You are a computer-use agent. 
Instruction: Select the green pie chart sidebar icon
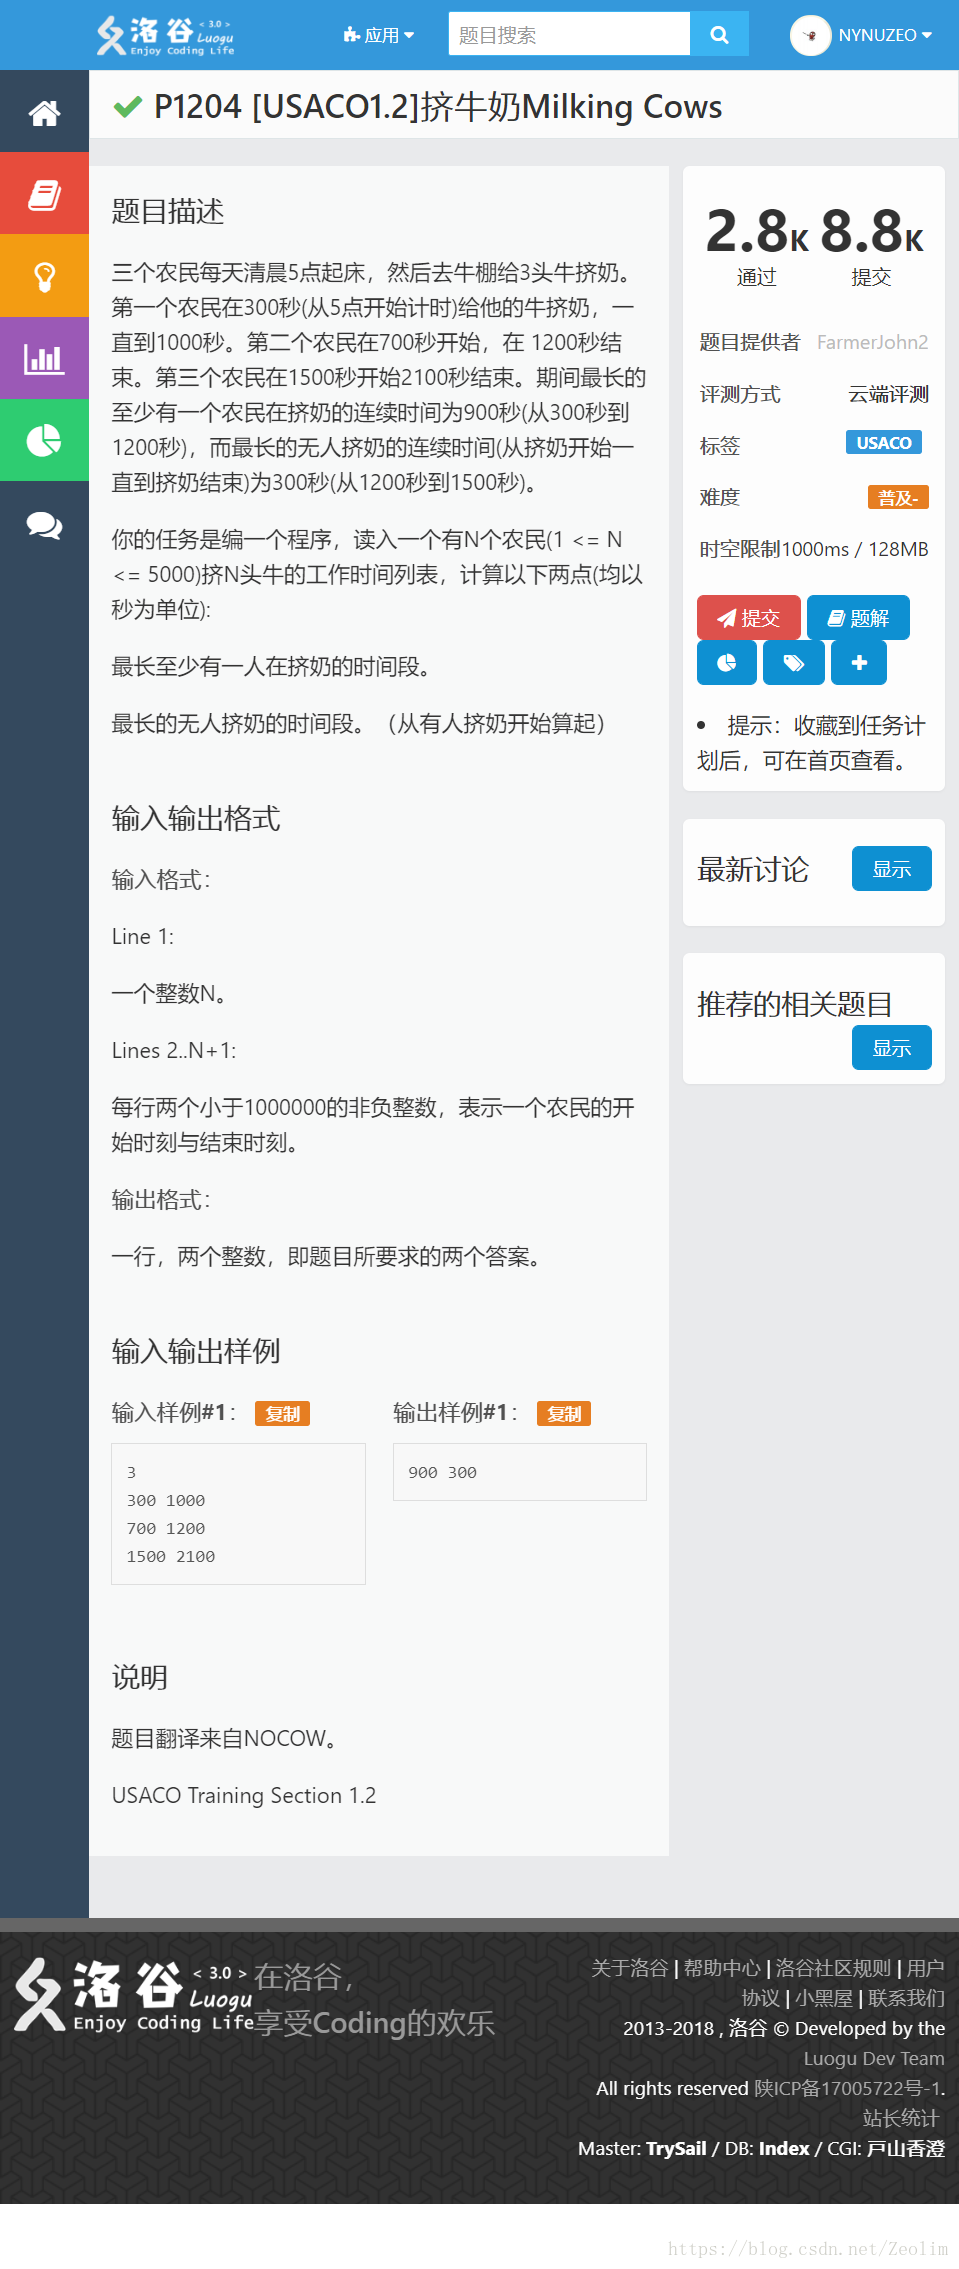coord(44,440)
